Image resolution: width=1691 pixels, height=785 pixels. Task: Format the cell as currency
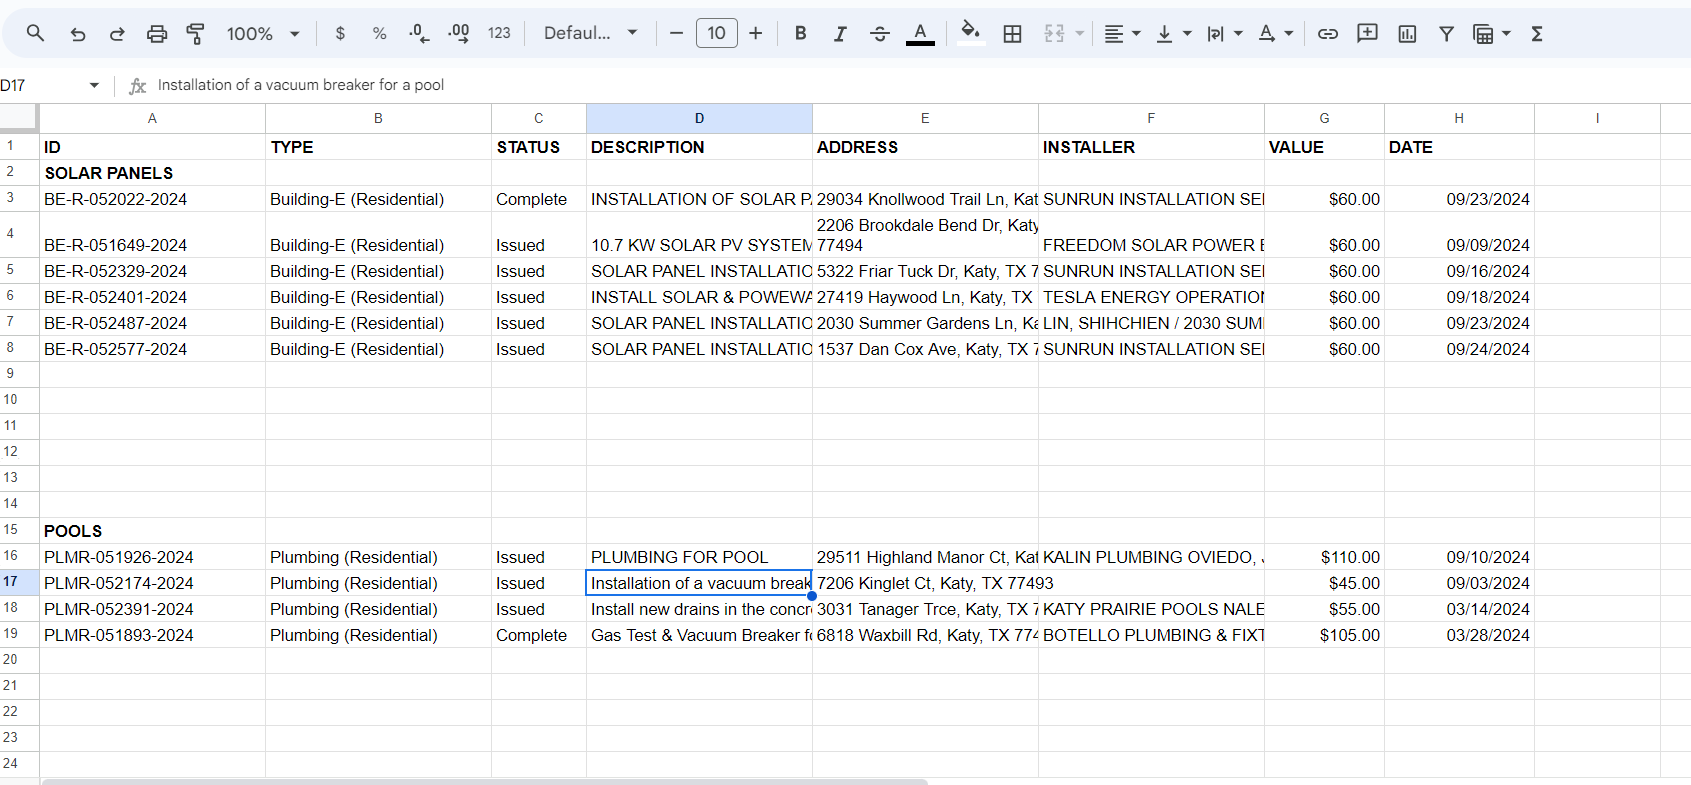tap(340, 33)
